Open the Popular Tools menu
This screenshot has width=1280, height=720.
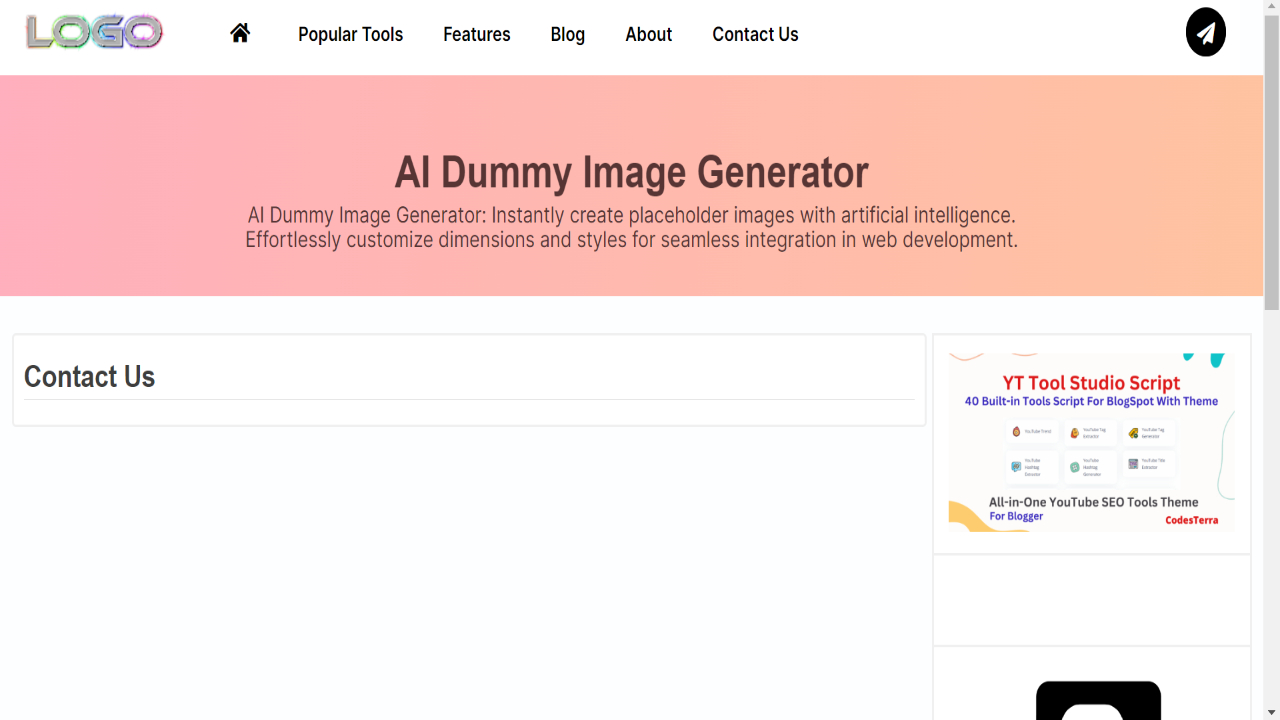(350, 34)
